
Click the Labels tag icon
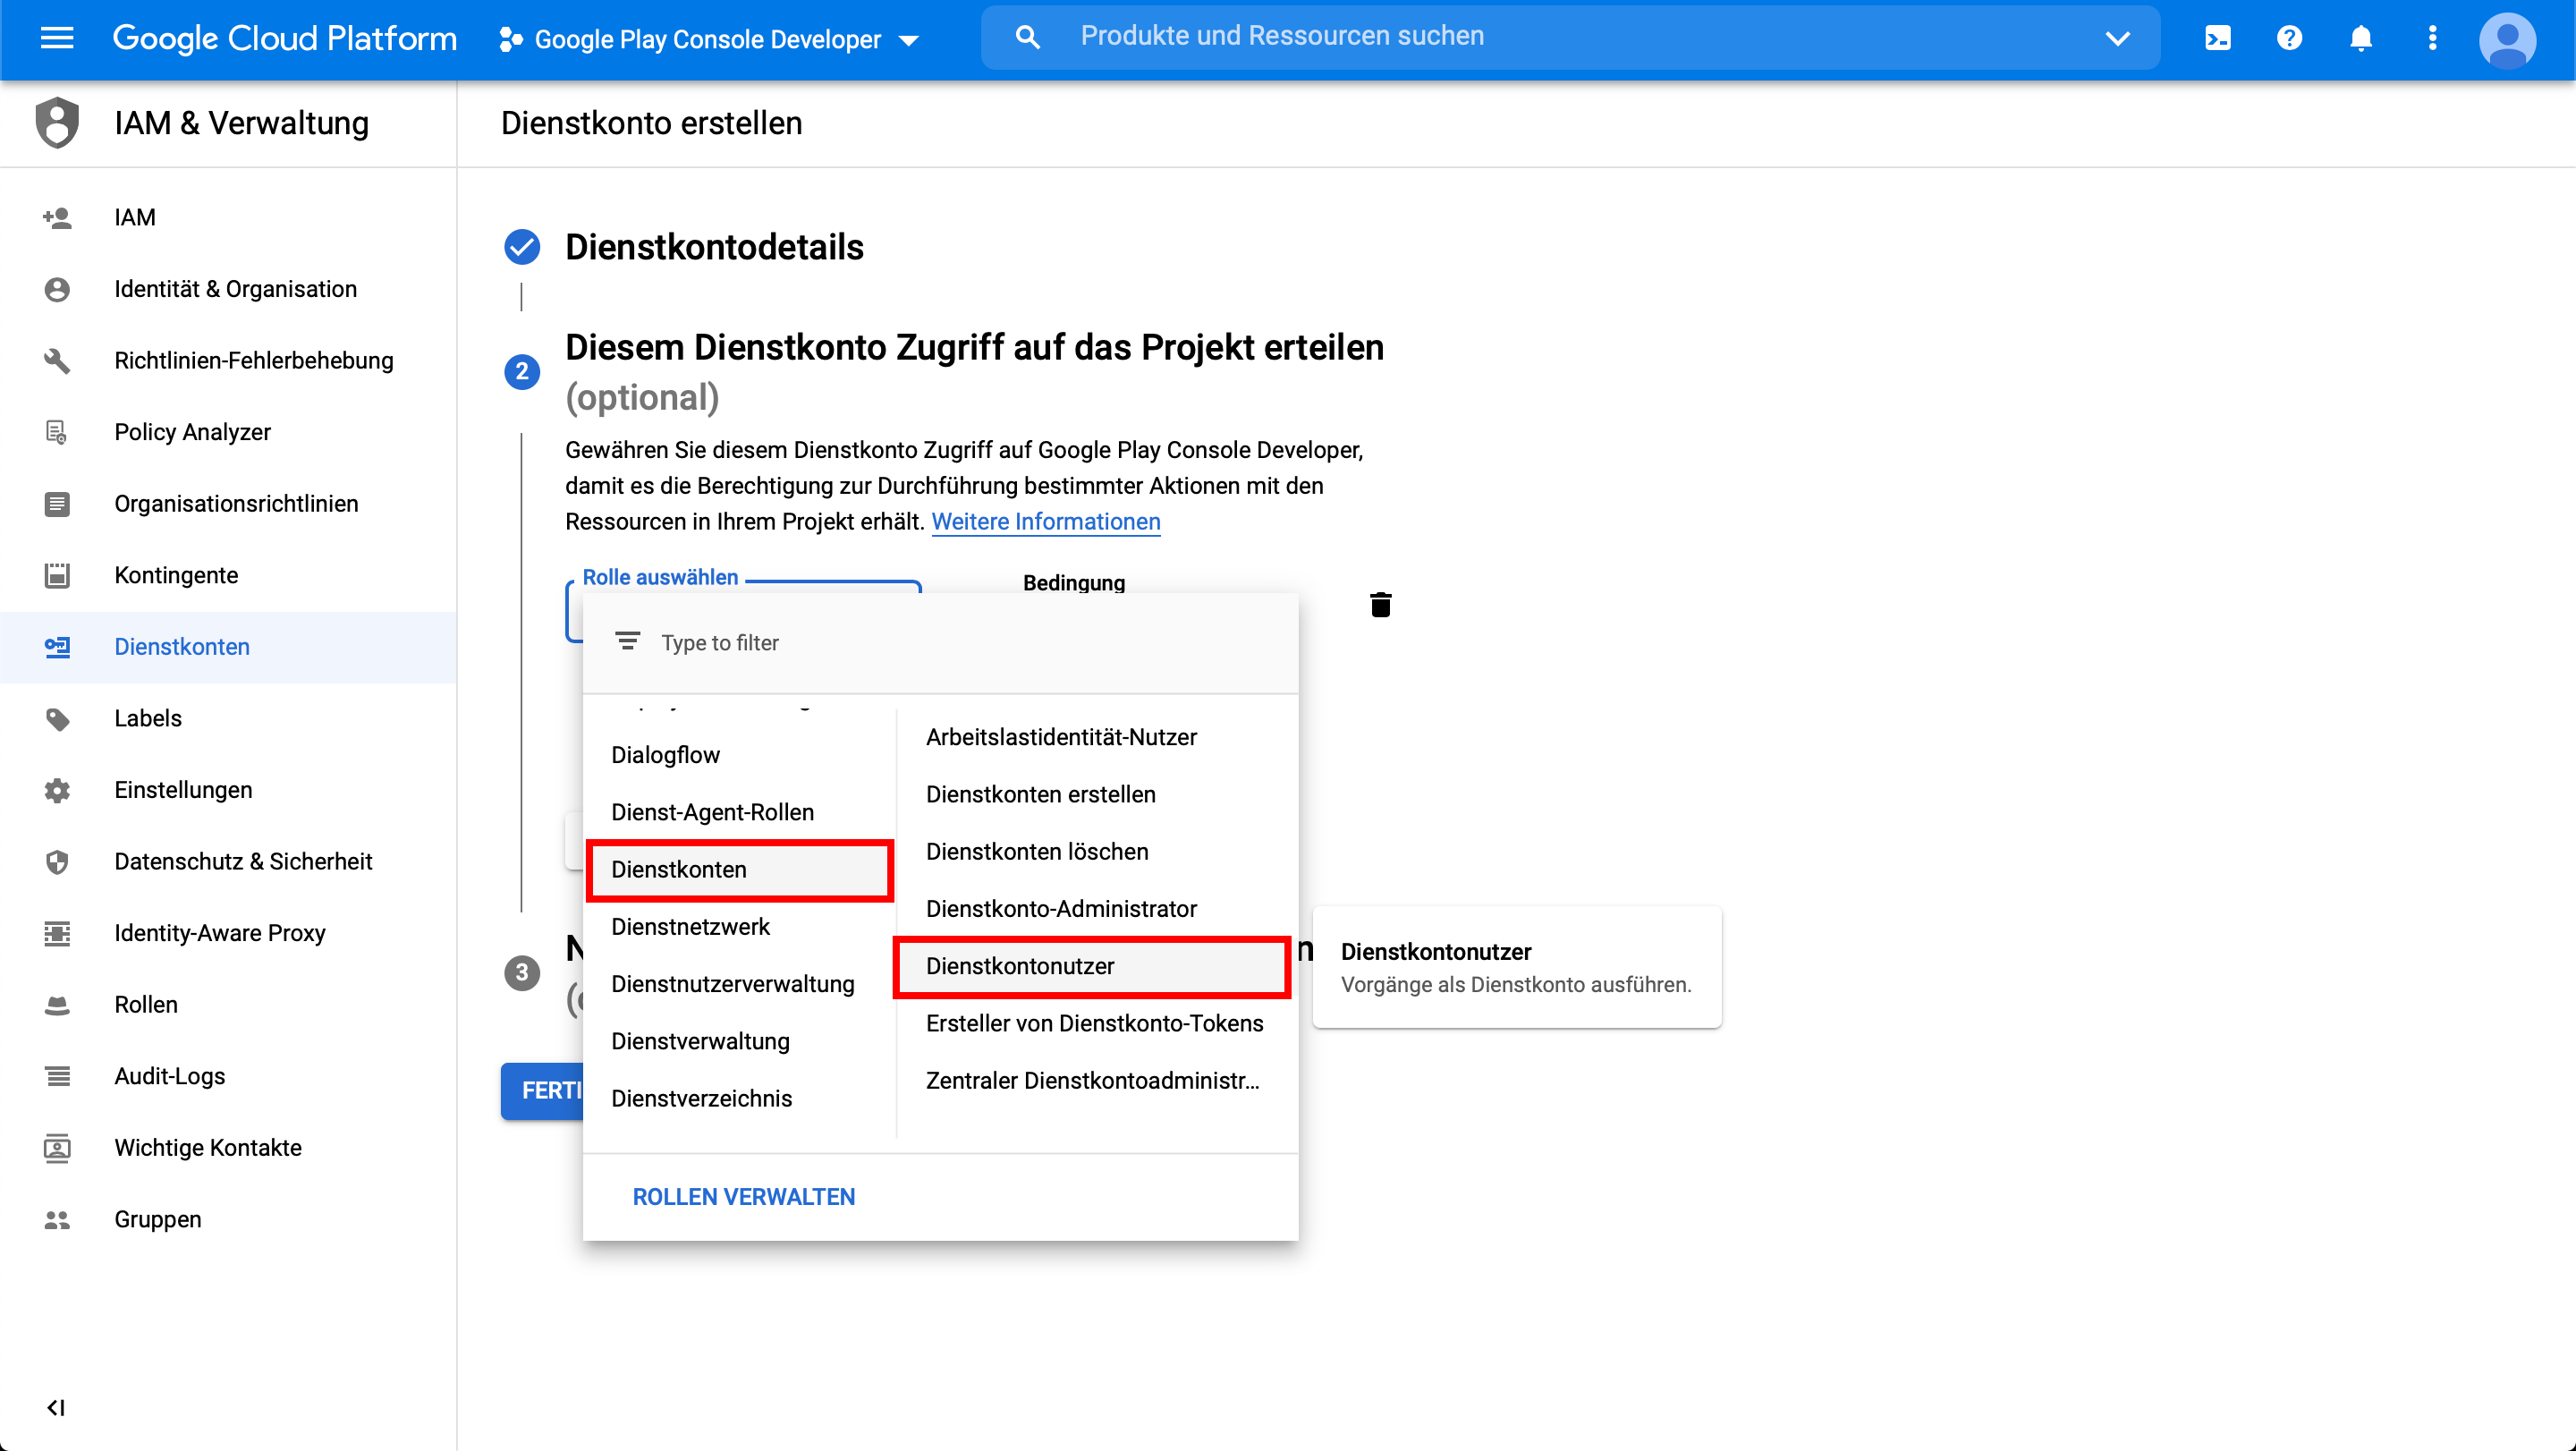(x=57, y=719)
